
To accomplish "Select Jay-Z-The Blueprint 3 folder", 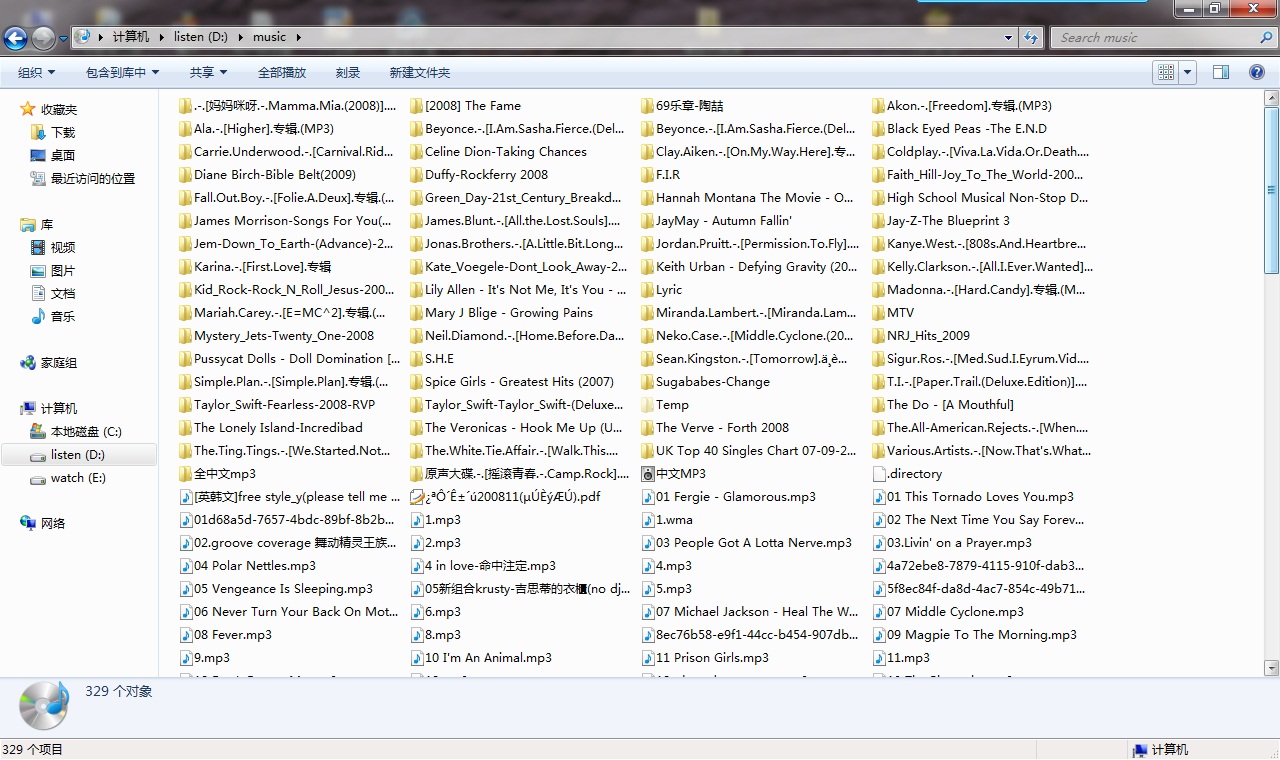I will click(941, 220).
